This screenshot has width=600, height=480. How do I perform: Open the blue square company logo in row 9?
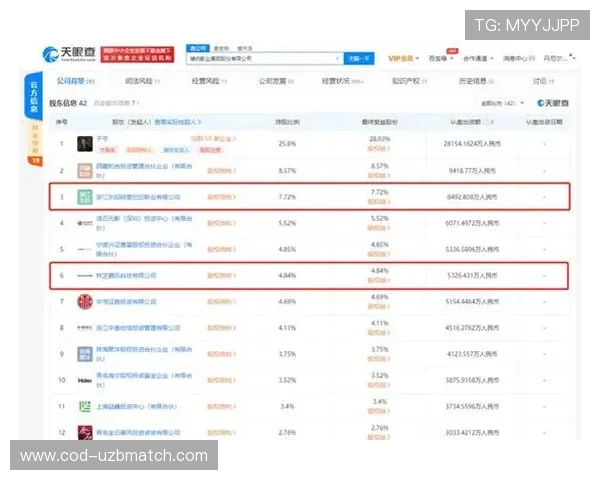click(85, 354)
